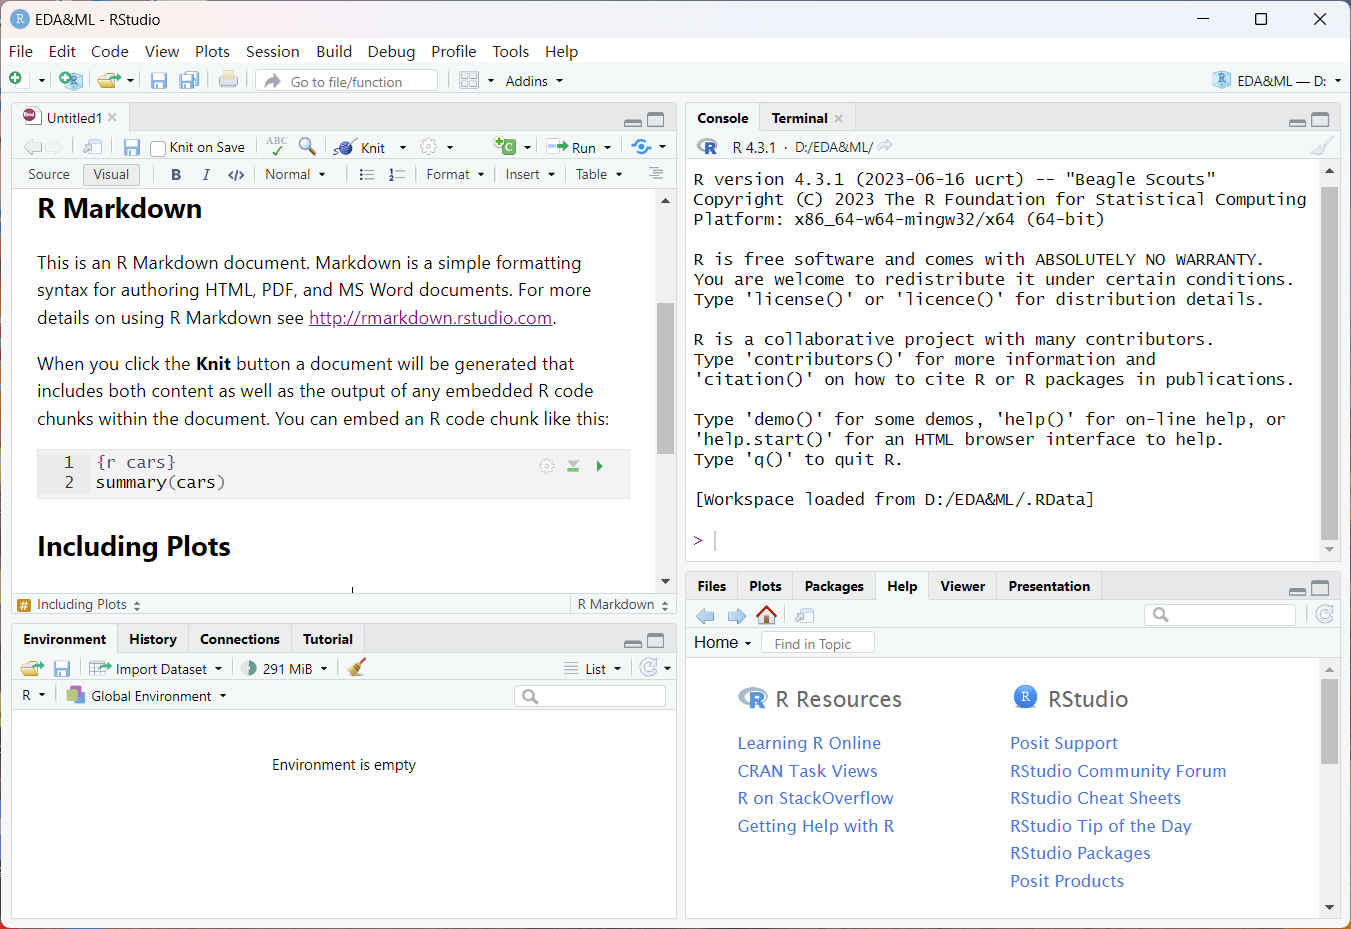Click the Find in Topic field
Image resolution: width=1351 pixels, height=929 pixels.
817,643
